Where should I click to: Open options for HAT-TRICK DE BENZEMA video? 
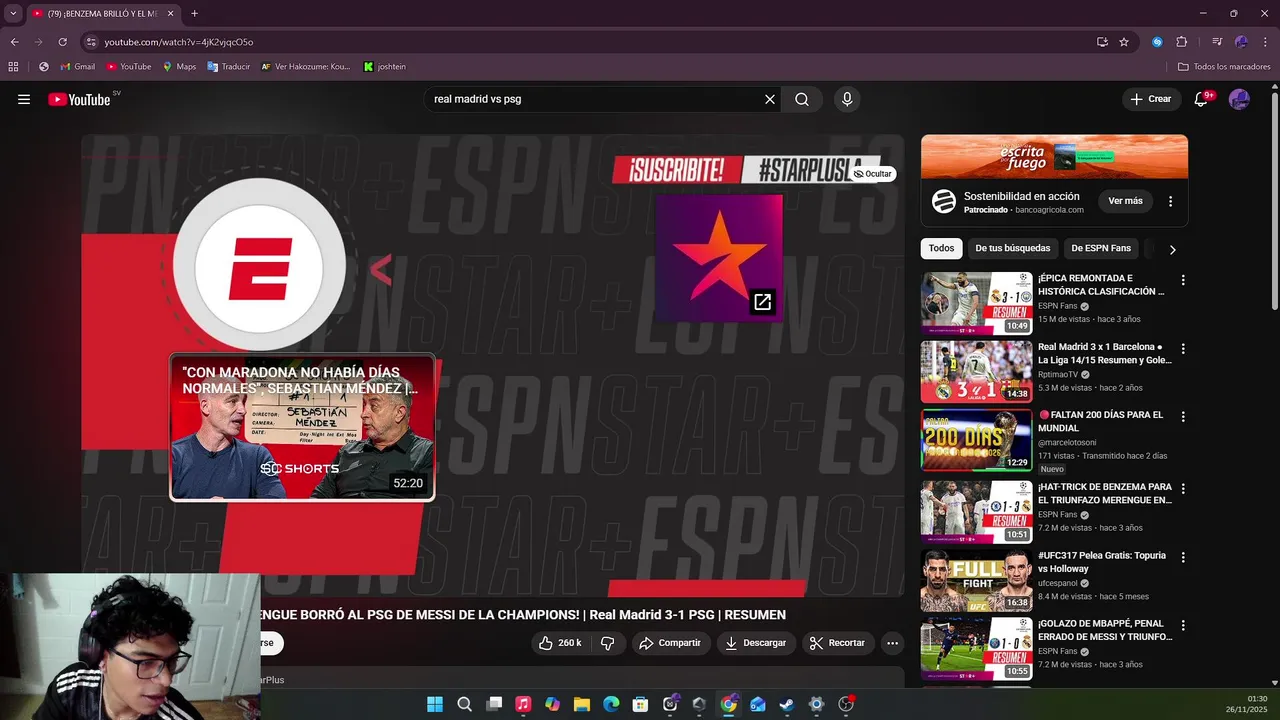click(1183, 489)
